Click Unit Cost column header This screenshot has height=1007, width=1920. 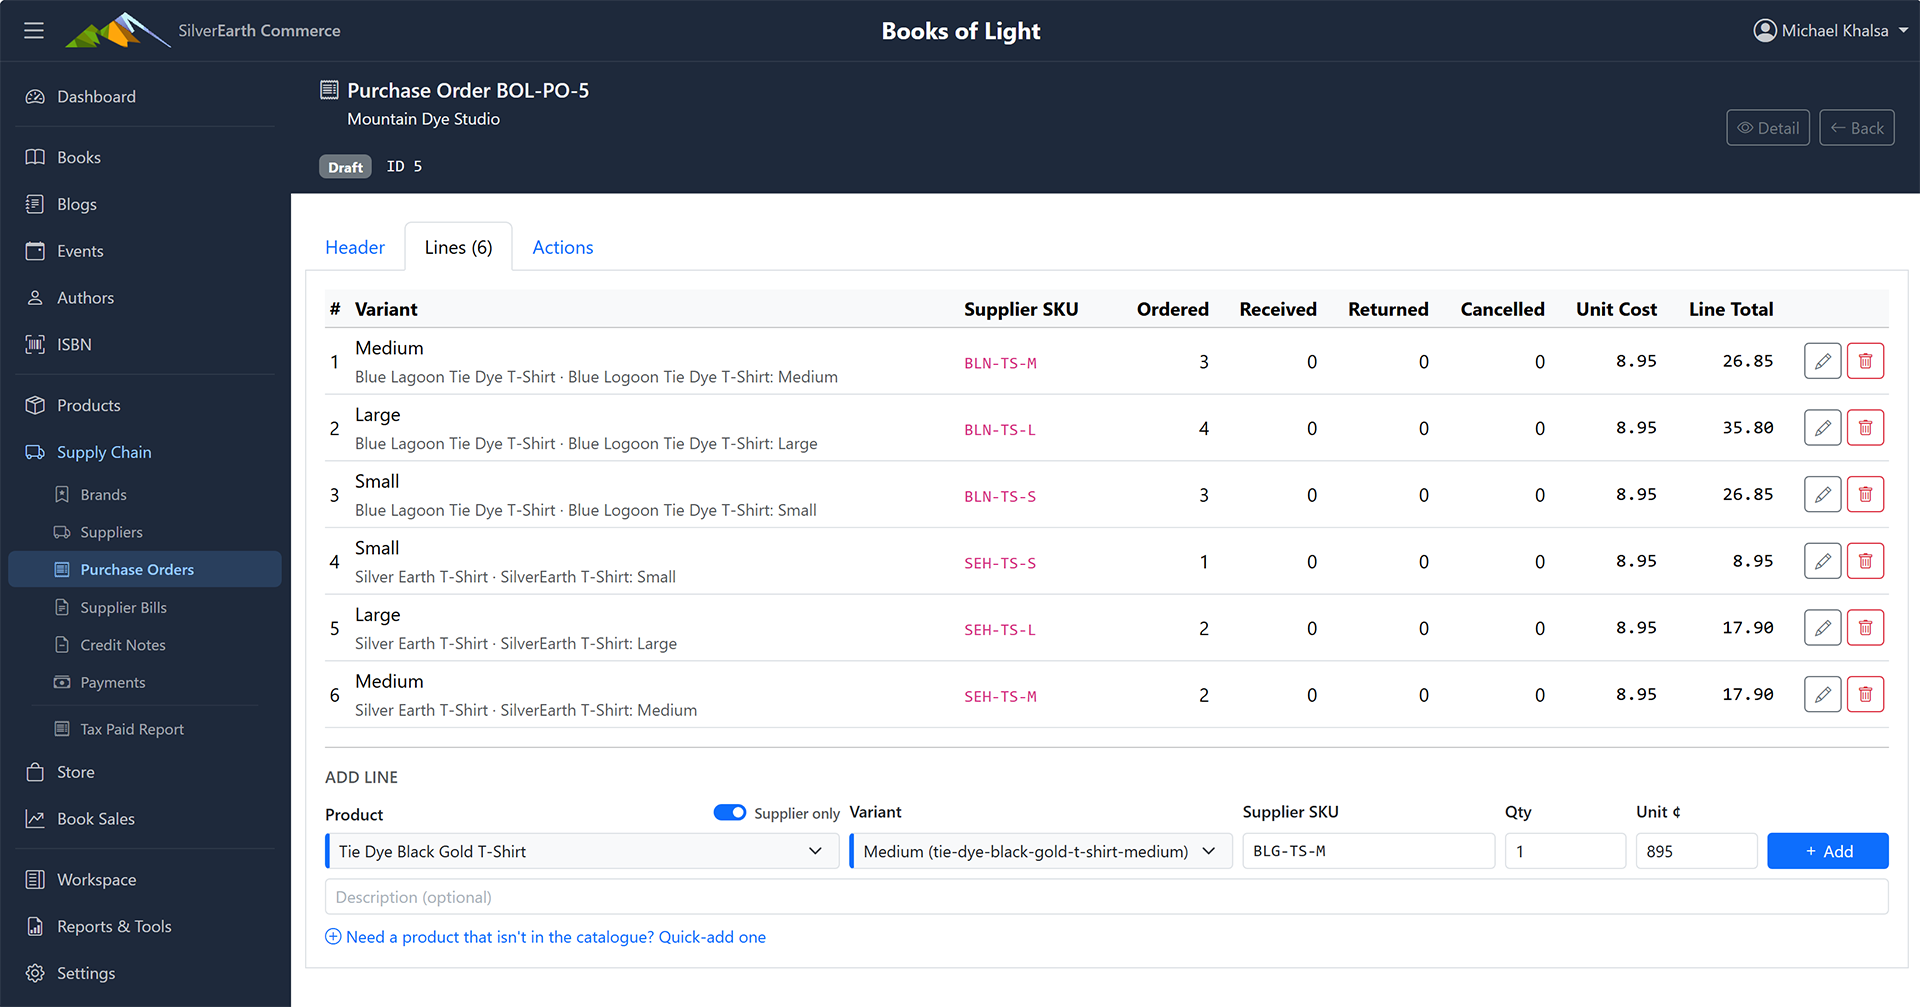(1616, 309)
